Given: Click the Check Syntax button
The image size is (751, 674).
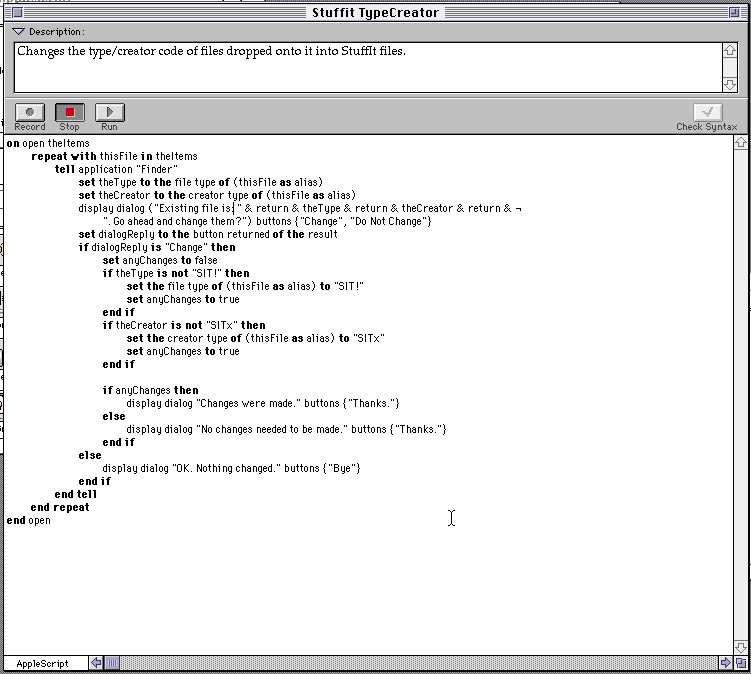Looking at the screenshot, I should pyautogui.click(x=707, y=112).
